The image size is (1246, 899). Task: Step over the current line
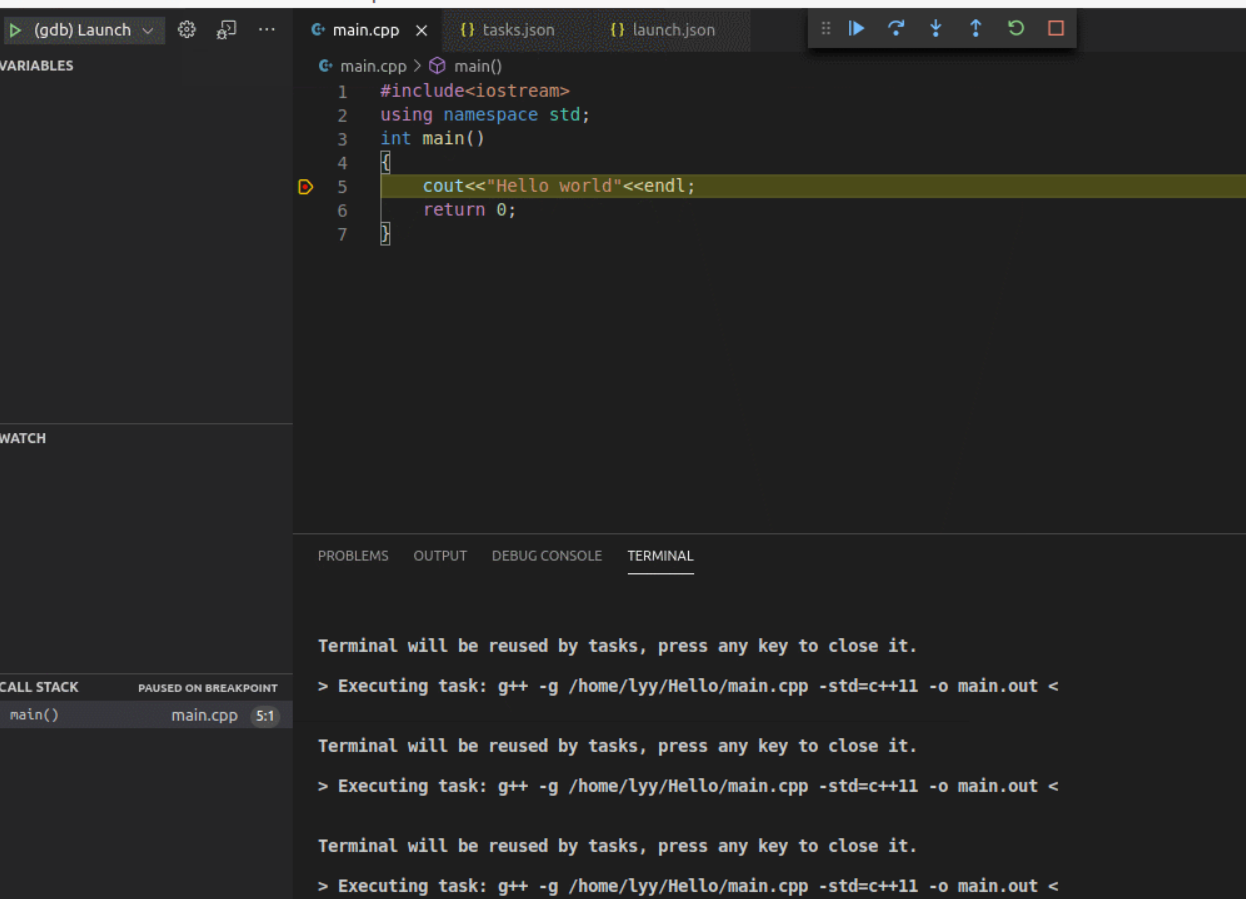(897, 29)
